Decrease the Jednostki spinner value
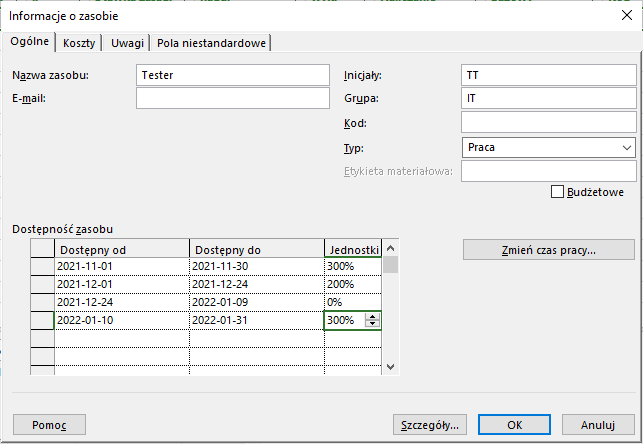The width and height of the screenshot is (643, 444). (x=373, y=324)
